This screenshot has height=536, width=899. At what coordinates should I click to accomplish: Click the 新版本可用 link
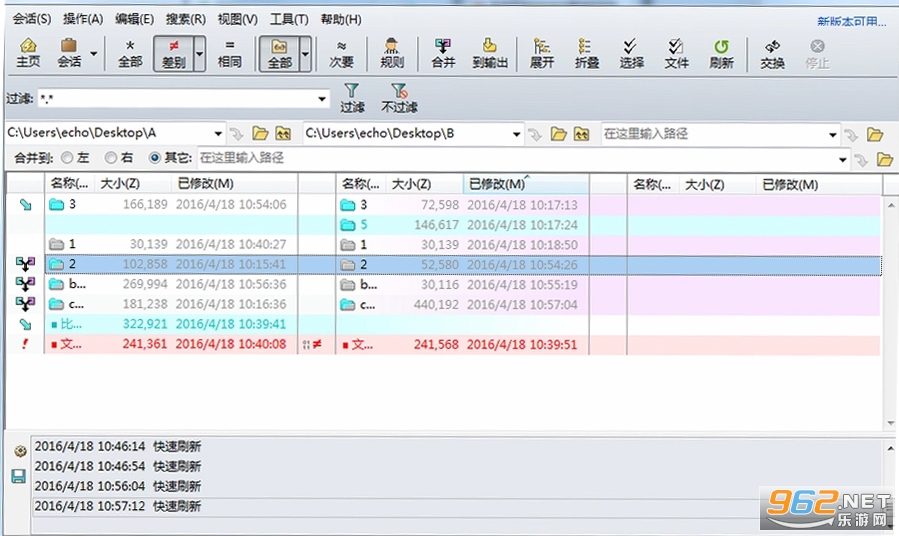851,22
